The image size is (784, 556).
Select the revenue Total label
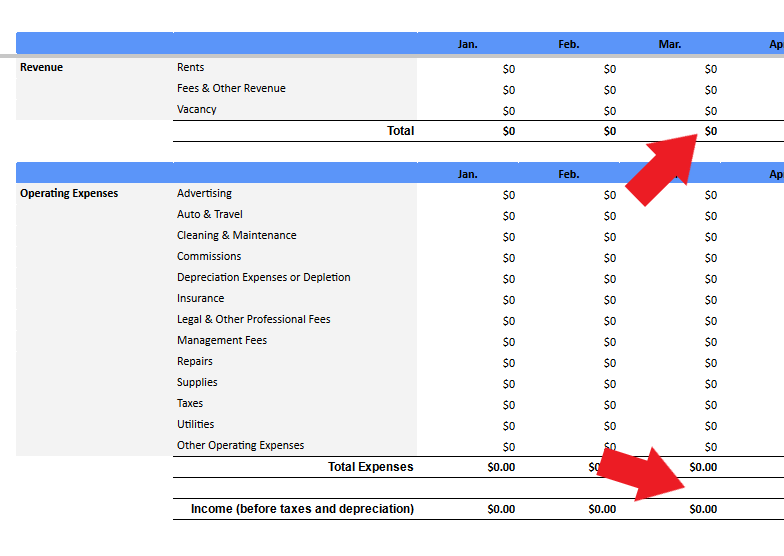(400, 131)
